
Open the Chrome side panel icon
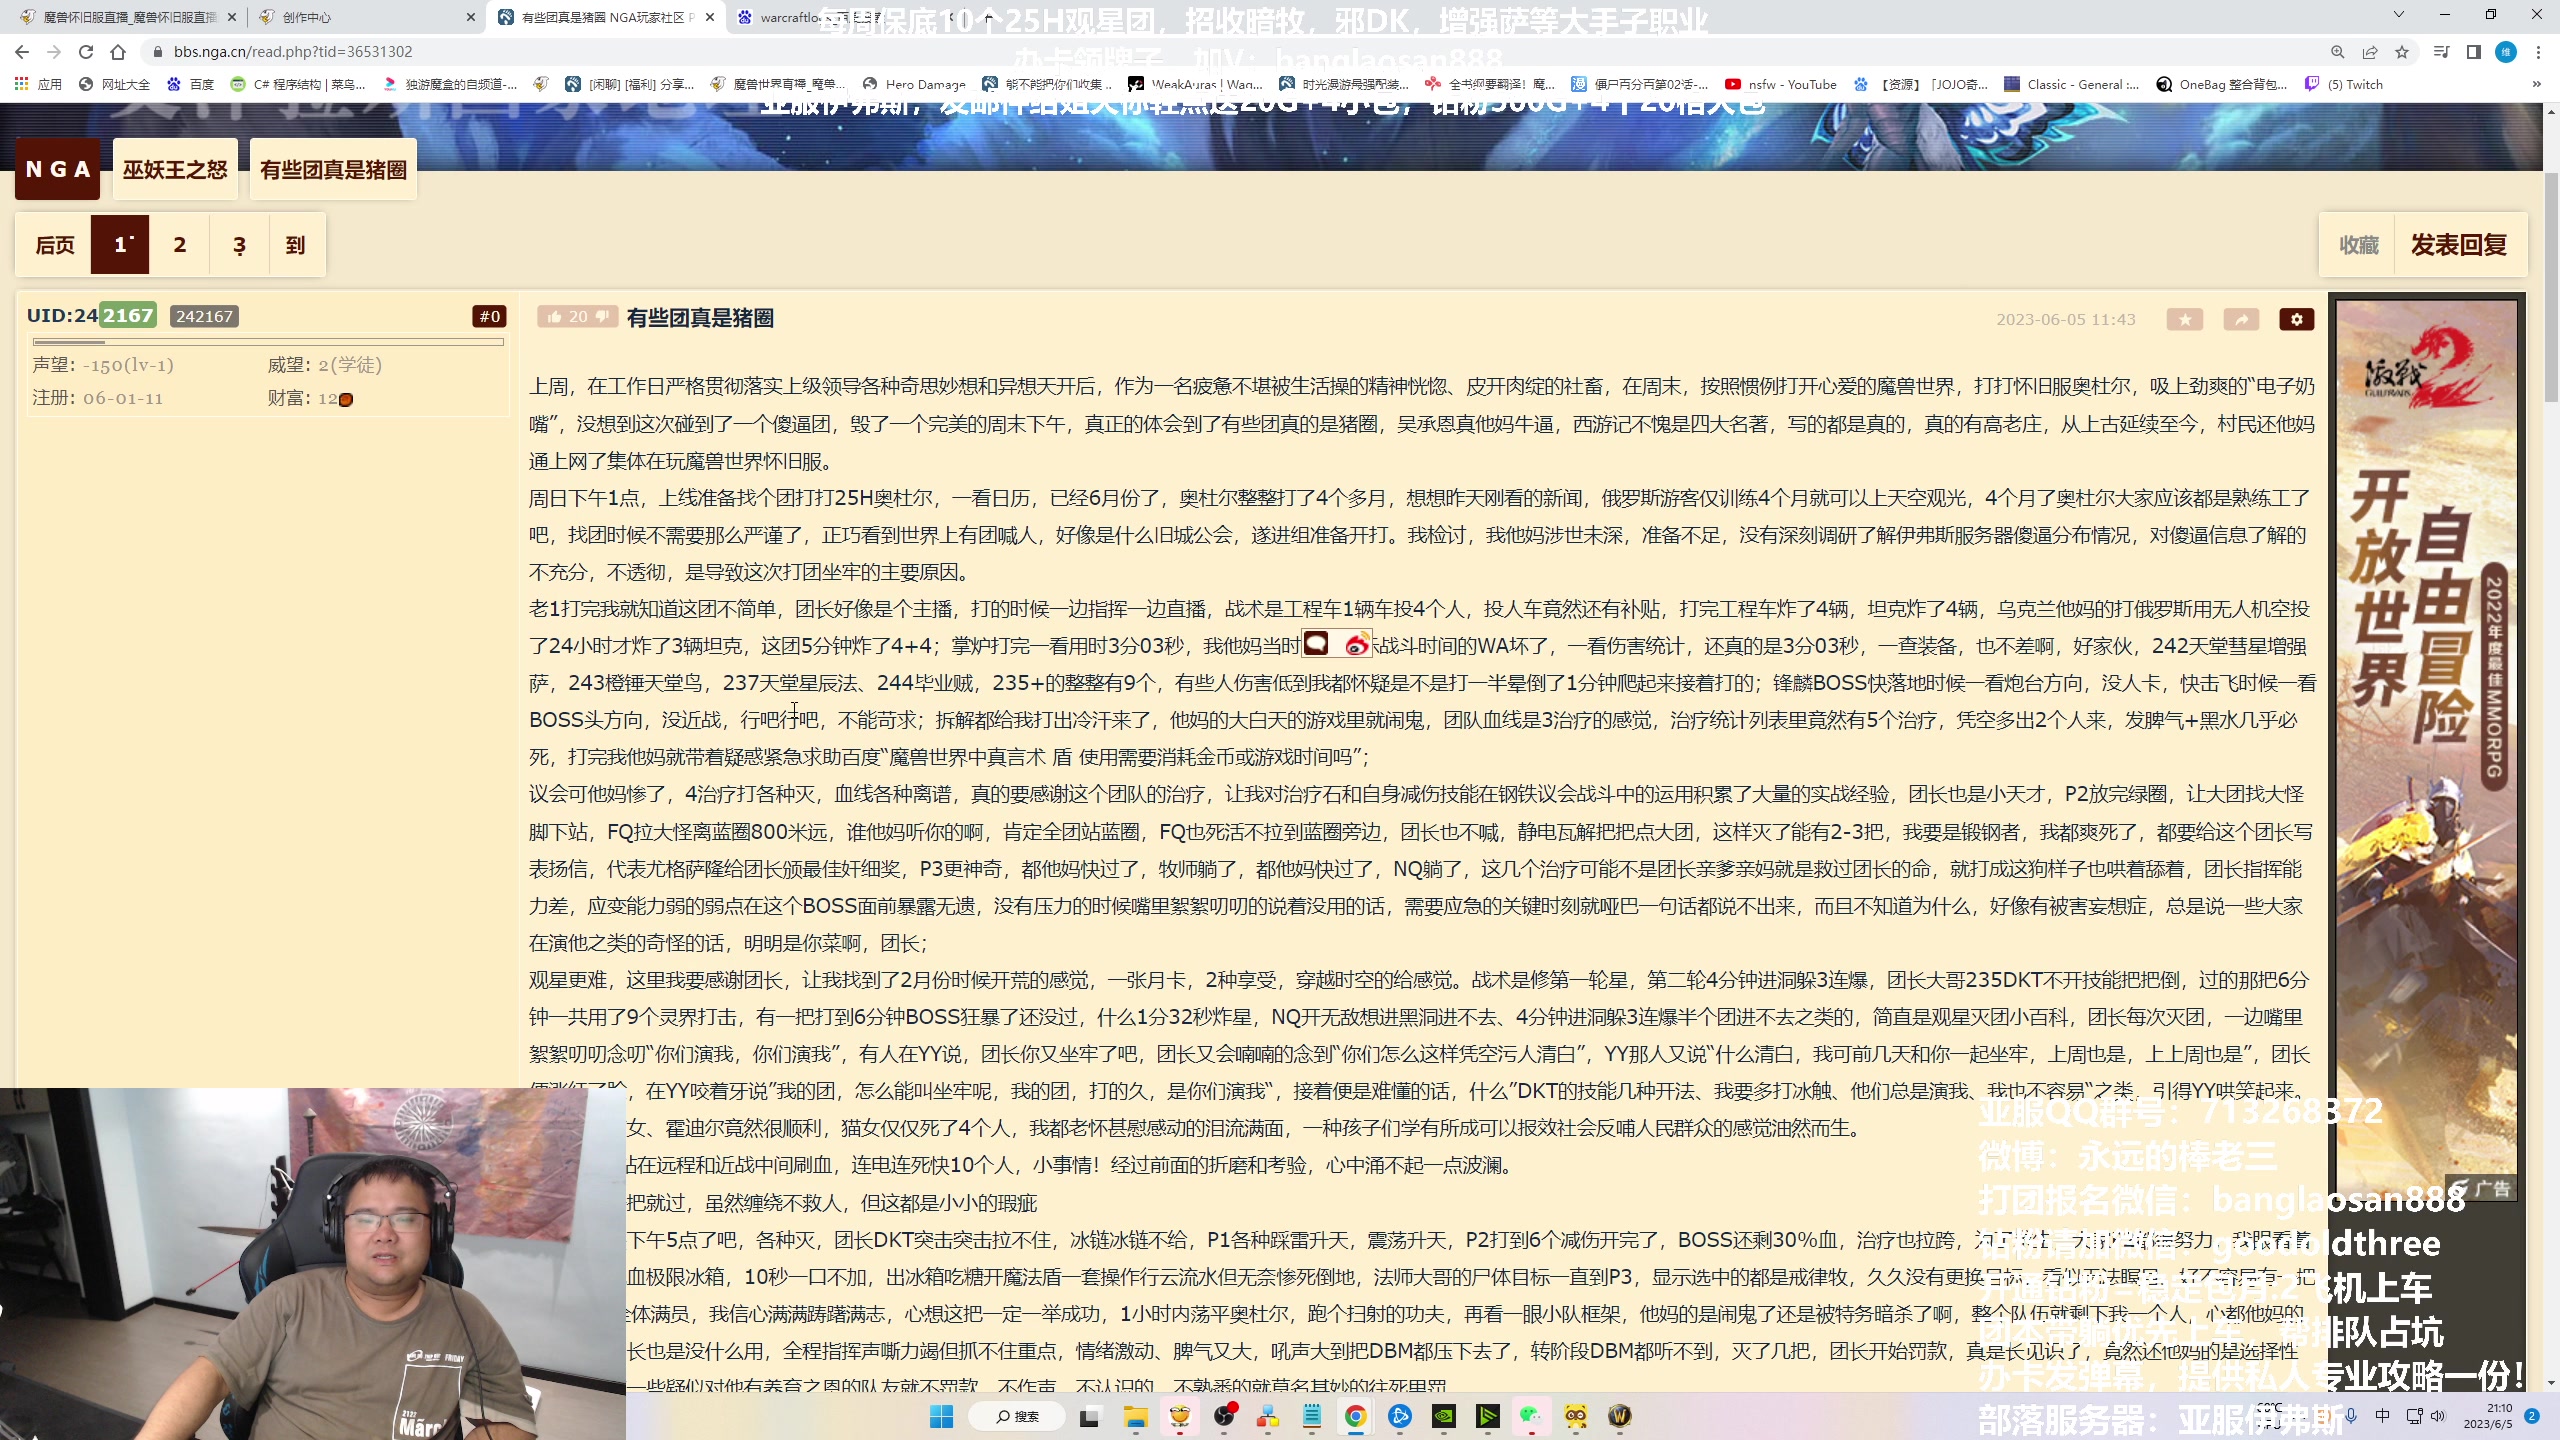2473,52
